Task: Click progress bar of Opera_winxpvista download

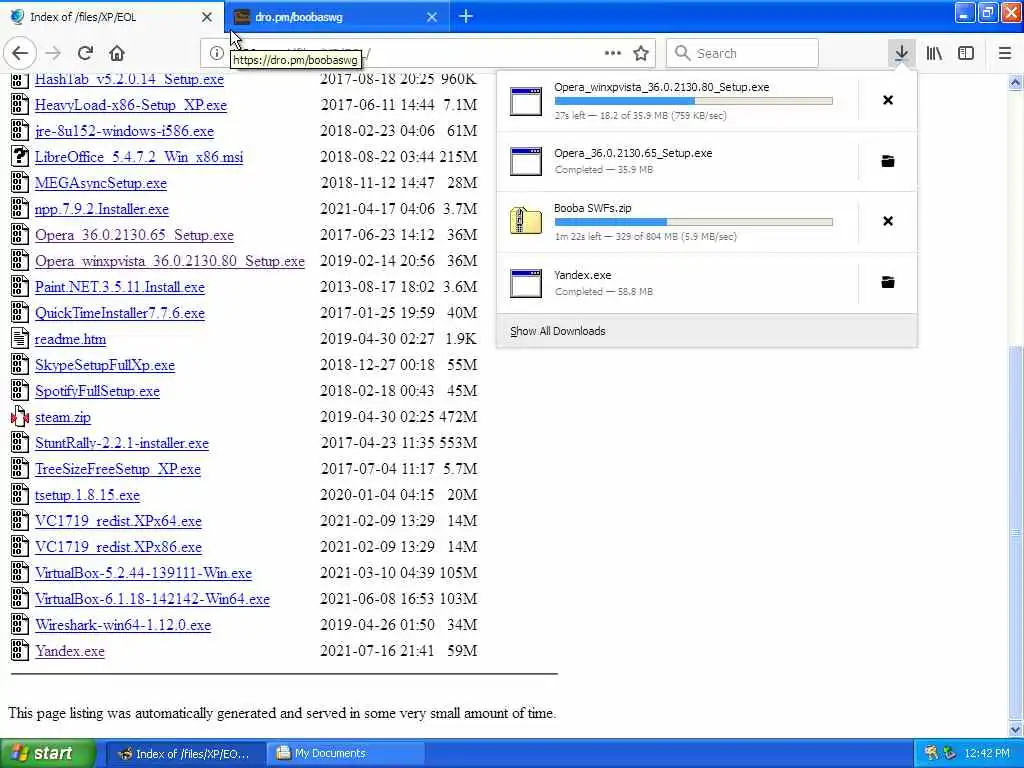Action: (694, 101)
